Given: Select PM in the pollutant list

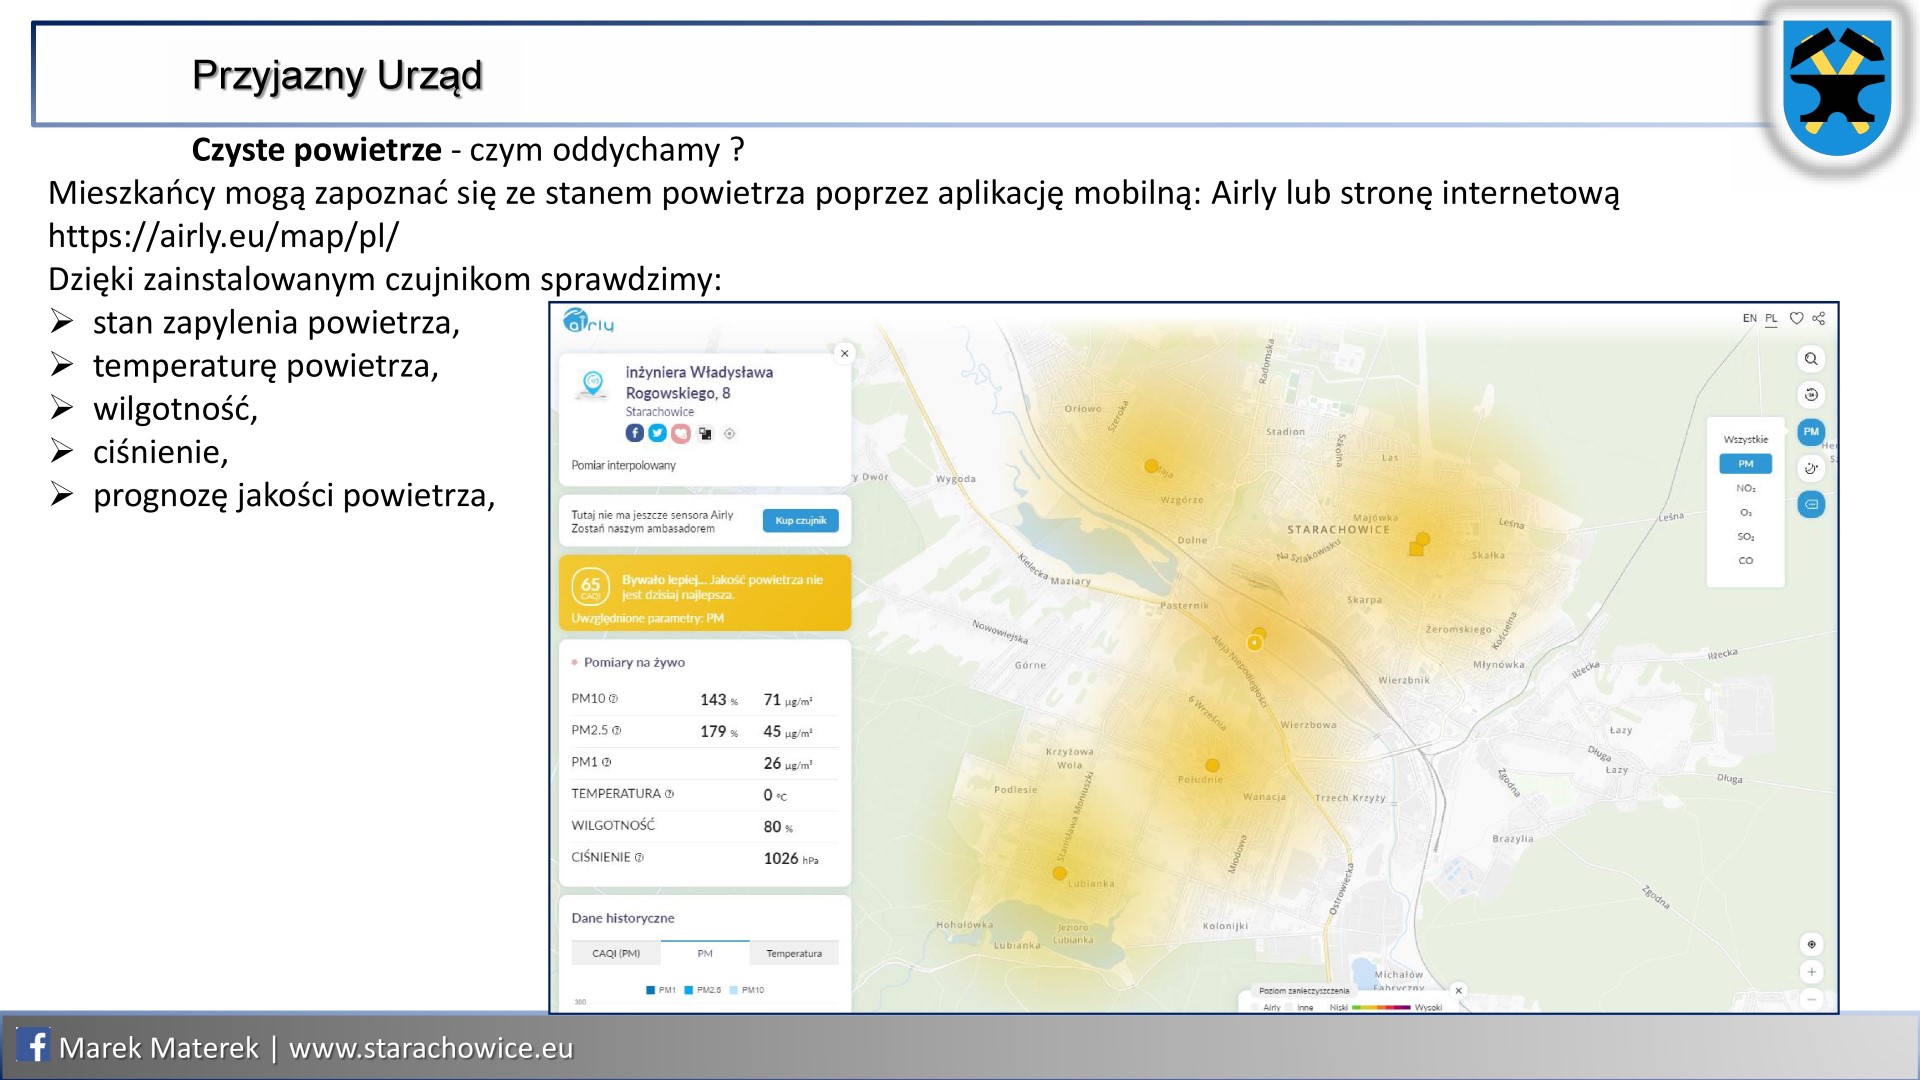Looking at the screenshot, I should pyautogui.click(x=1745, y=464).
